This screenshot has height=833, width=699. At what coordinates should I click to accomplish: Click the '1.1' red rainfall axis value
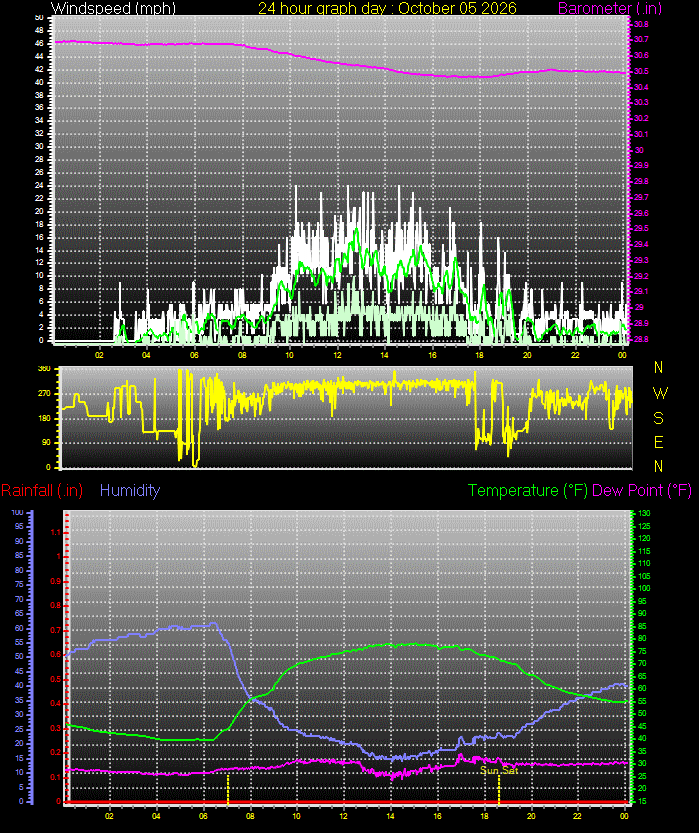(56, 532)
